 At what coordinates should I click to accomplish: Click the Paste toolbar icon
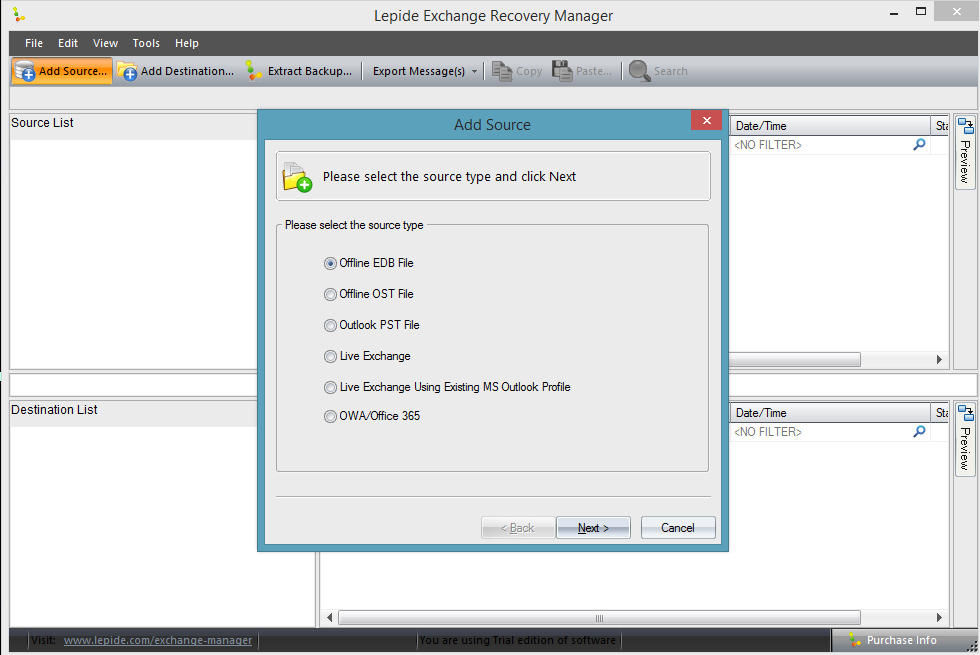[x=562, y=71]
